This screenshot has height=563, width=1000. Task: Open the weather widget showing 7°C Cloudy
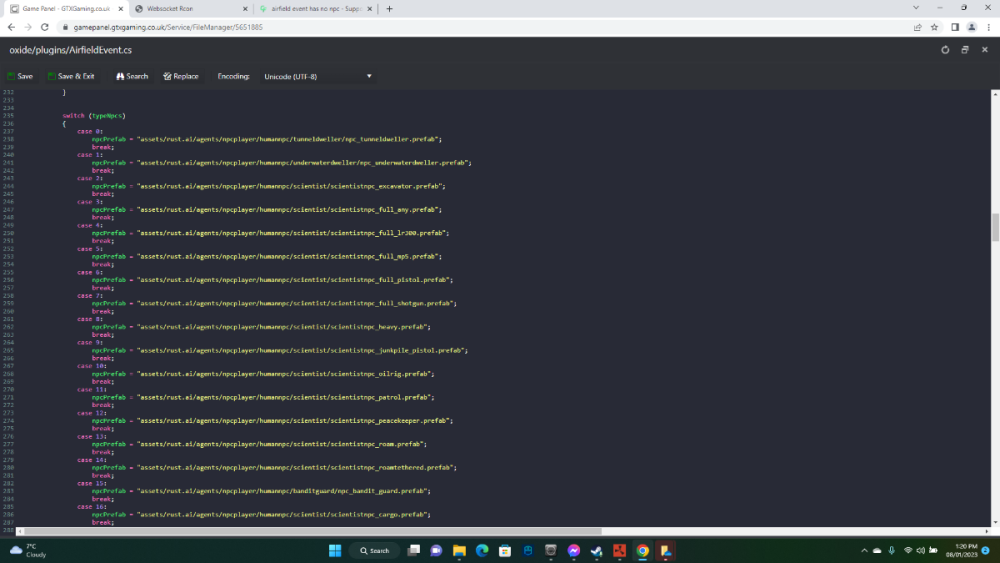[x=28, y=550]
